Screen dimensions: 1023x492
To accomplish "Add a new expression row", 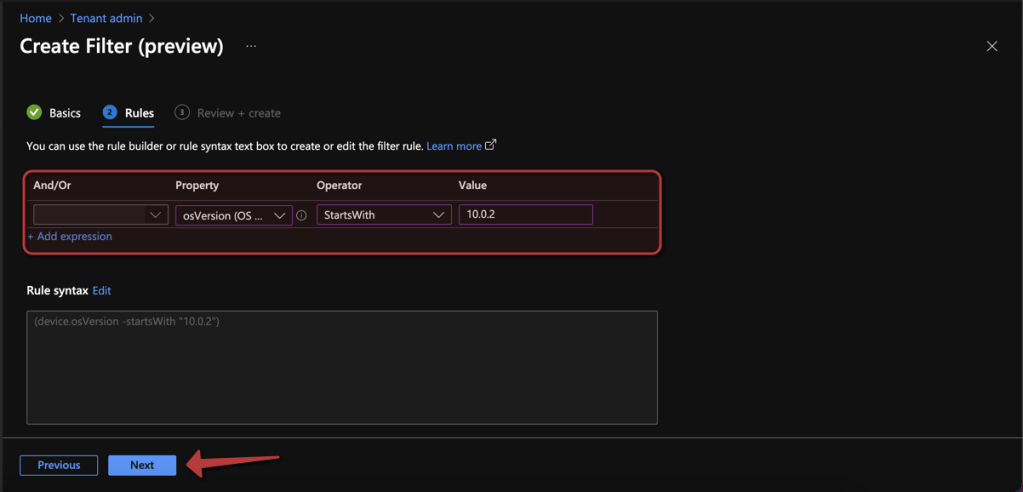I will pos(70,237).
